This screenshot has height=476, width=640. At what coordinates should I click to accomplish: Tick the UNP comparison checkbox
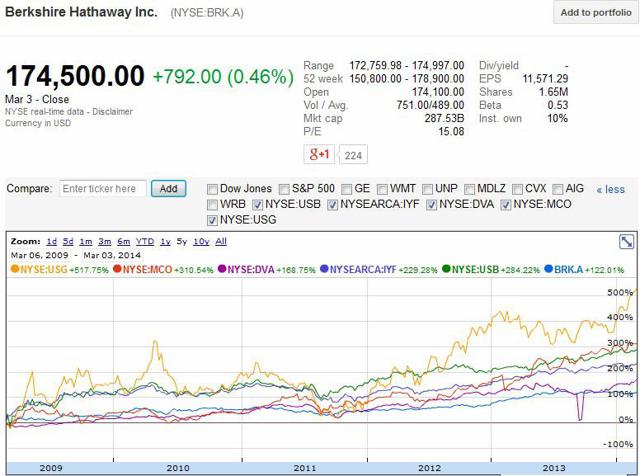point(427,189)
